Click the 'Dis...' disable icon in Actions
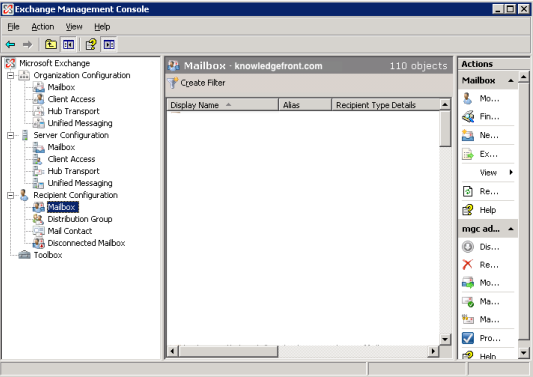Image resolution: width=533 pixels, height=377 pixels. (468, 246)
